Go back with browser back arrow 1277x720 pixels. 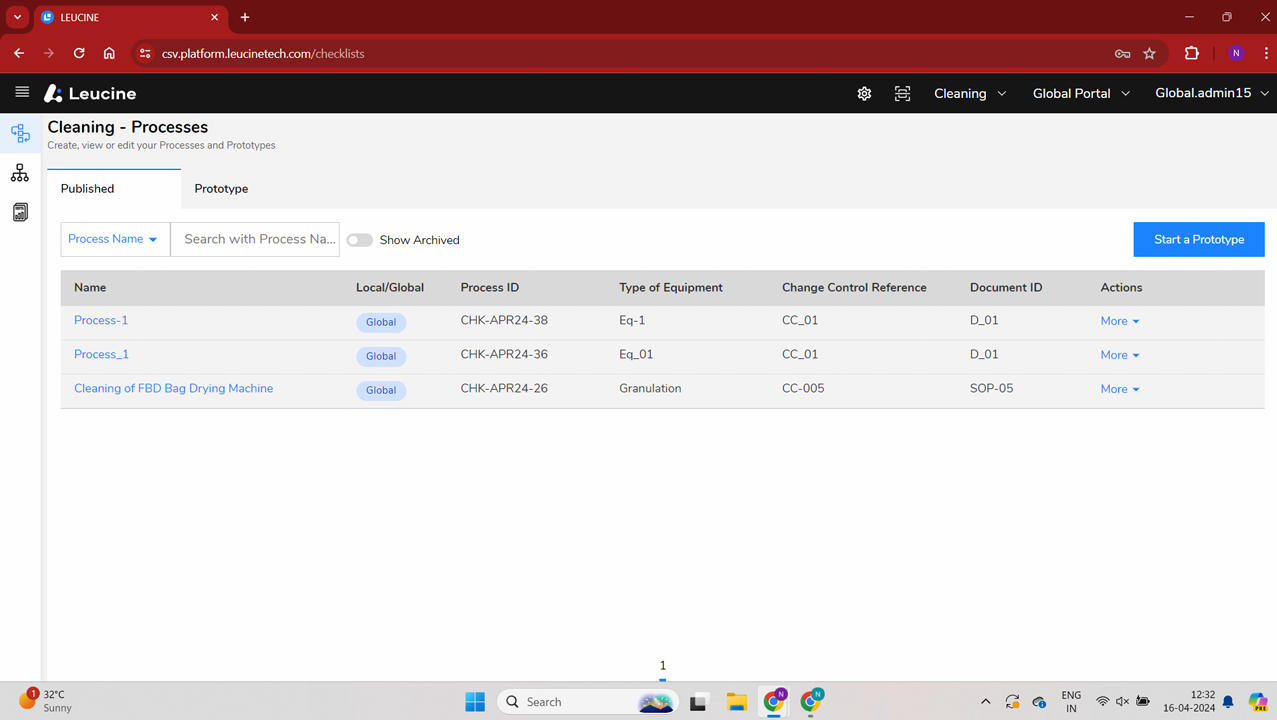pos(19,53)
